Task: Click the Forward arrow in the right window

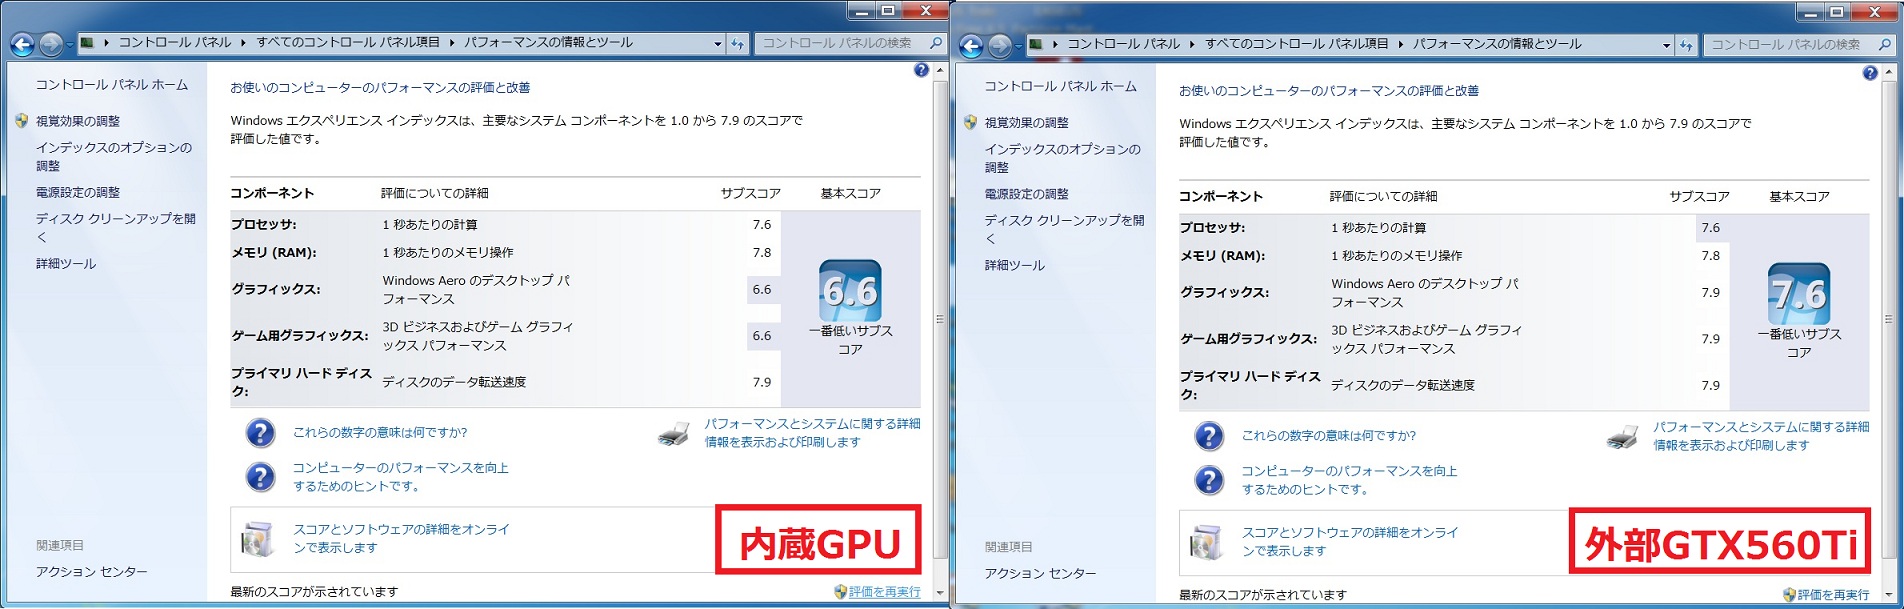Action: point(999,46)
